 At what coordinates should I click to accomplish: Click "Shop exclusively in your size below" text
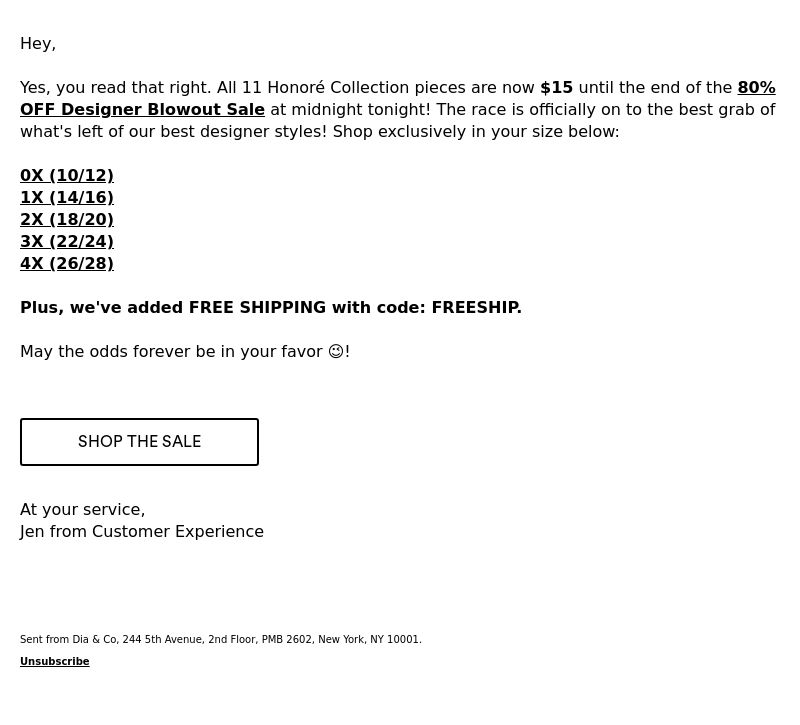tap(476, 132)
